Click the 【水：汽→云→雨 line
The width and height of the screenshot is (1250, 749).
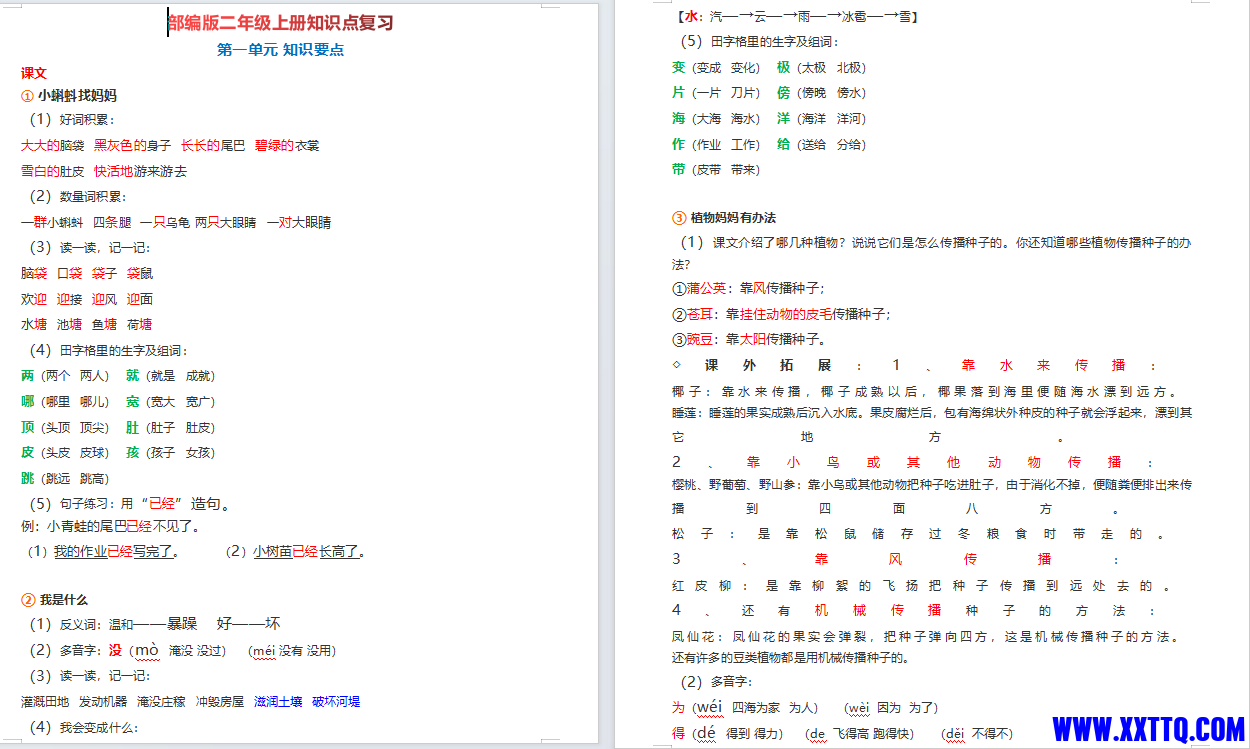pos(797,16)
